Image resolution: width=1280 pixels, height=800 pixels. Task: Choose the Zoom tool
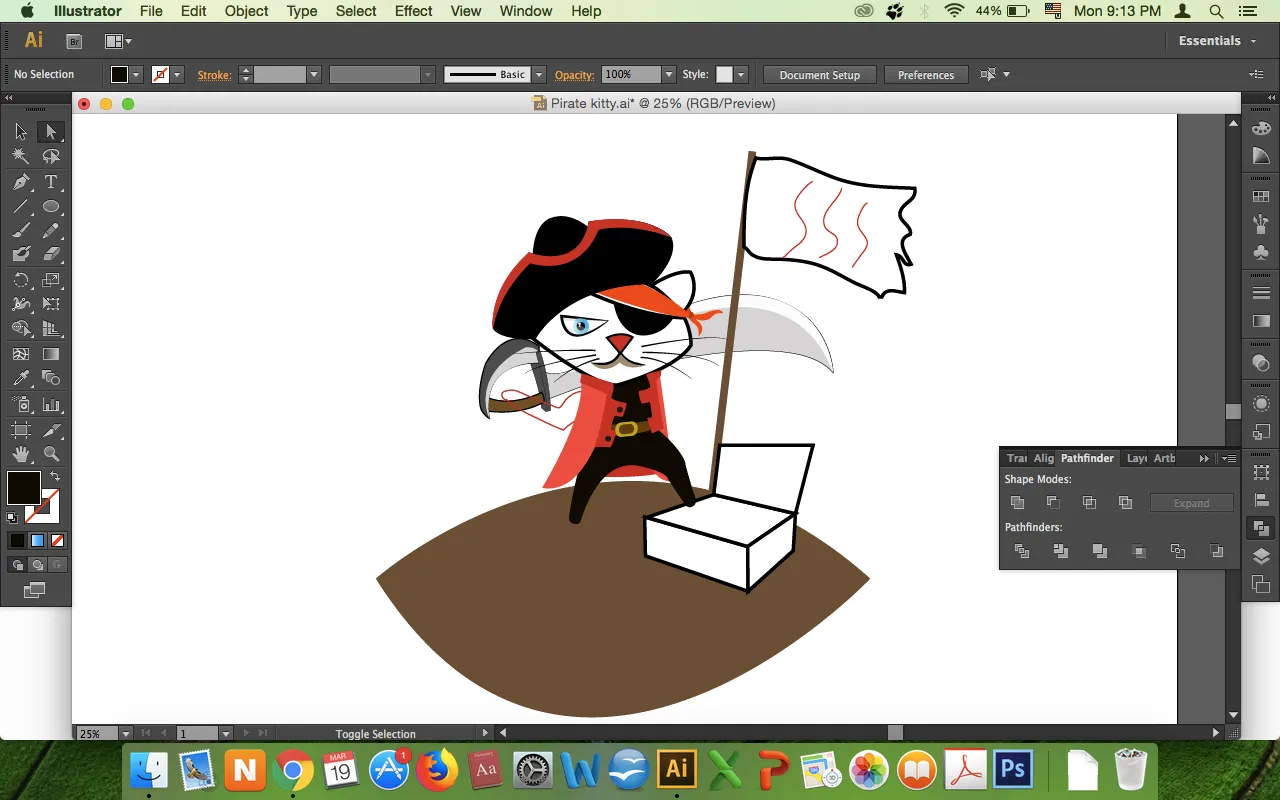51,455
